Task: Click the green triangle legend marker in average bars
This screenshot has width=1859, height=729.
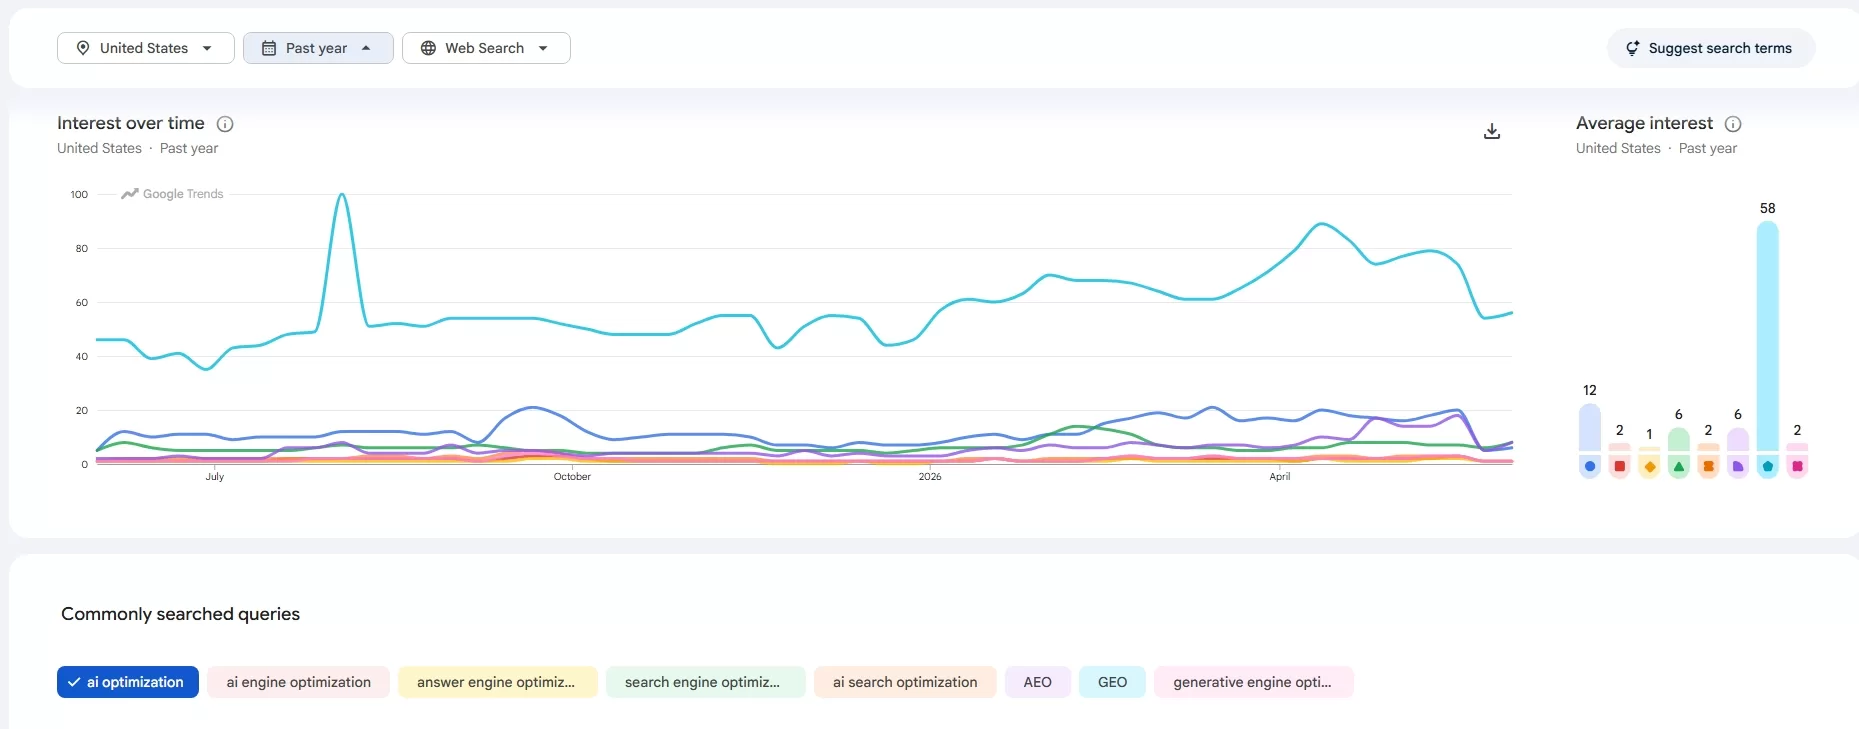Action: tap(1679, 466)
